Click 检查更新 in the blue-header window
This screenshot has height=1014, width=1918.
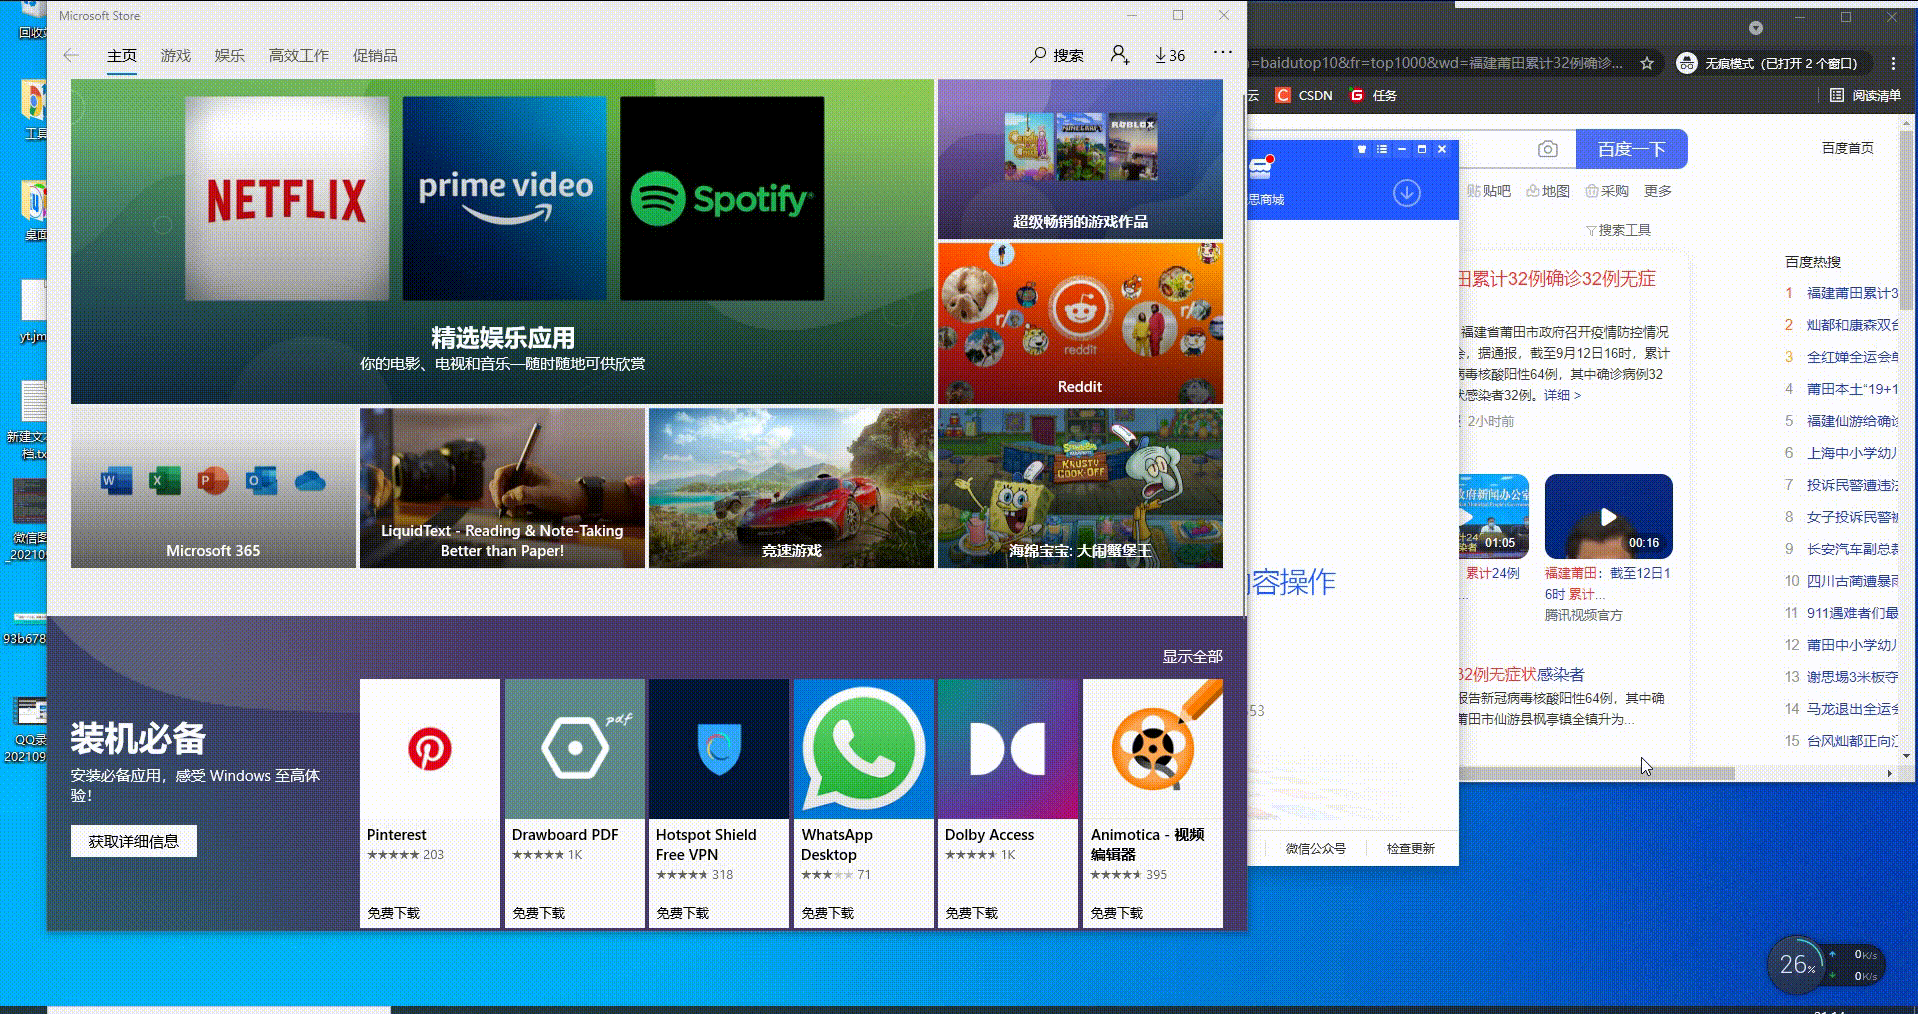tap(1411, 848)
